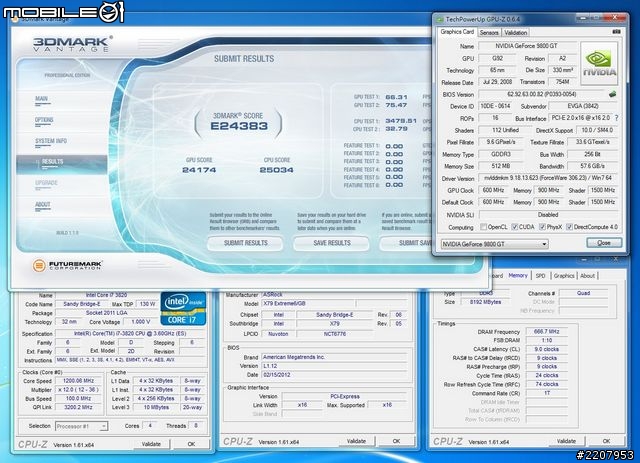Click the BIOS Version field in GPU-Z
Image resolution: width=640 pixels, height=463 pixels.
(x=542, y=94)
